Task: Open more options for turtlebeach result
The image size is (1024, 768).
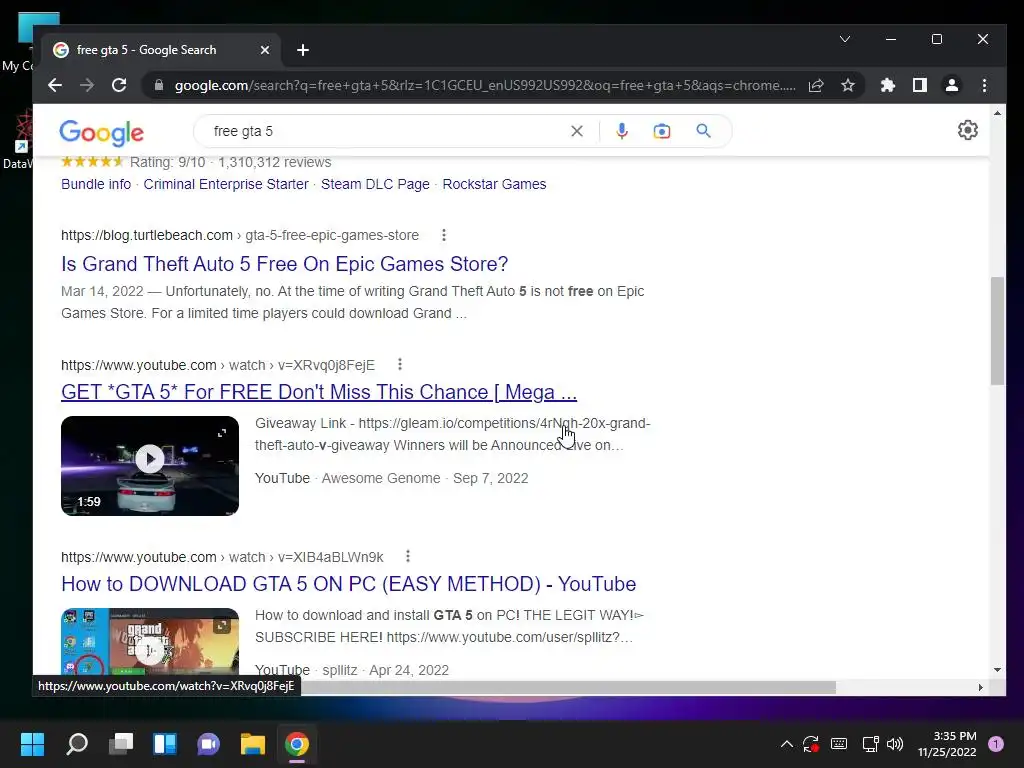Action: point(444,235)
